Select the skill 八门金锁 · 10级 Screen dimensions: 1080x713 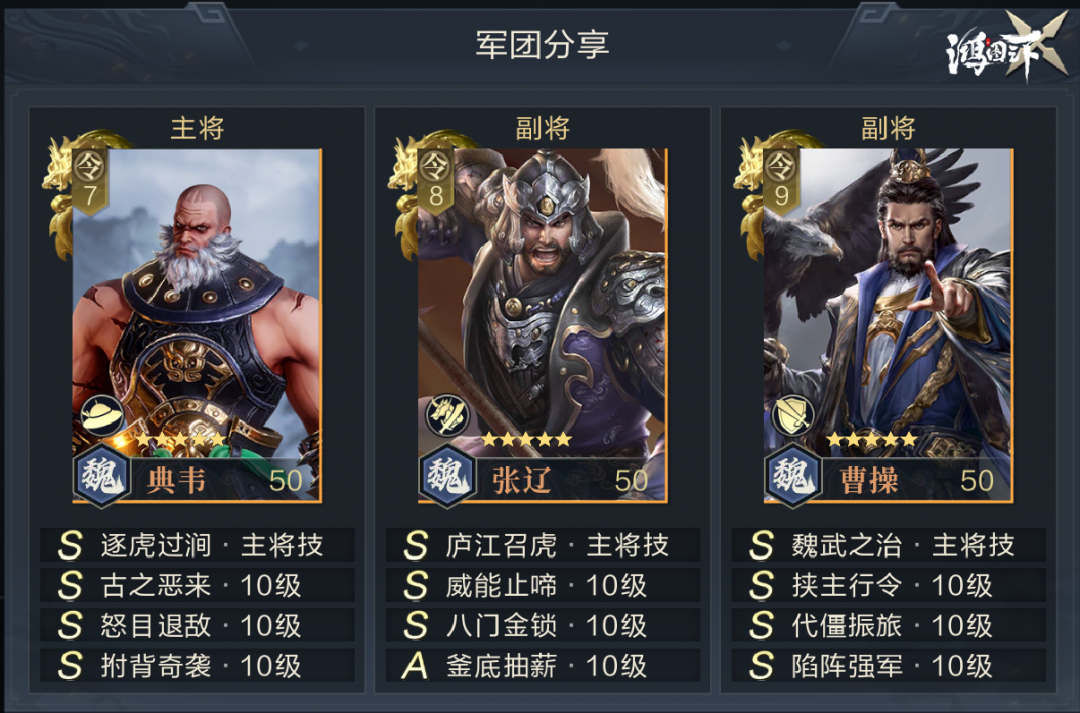(543, 625)
